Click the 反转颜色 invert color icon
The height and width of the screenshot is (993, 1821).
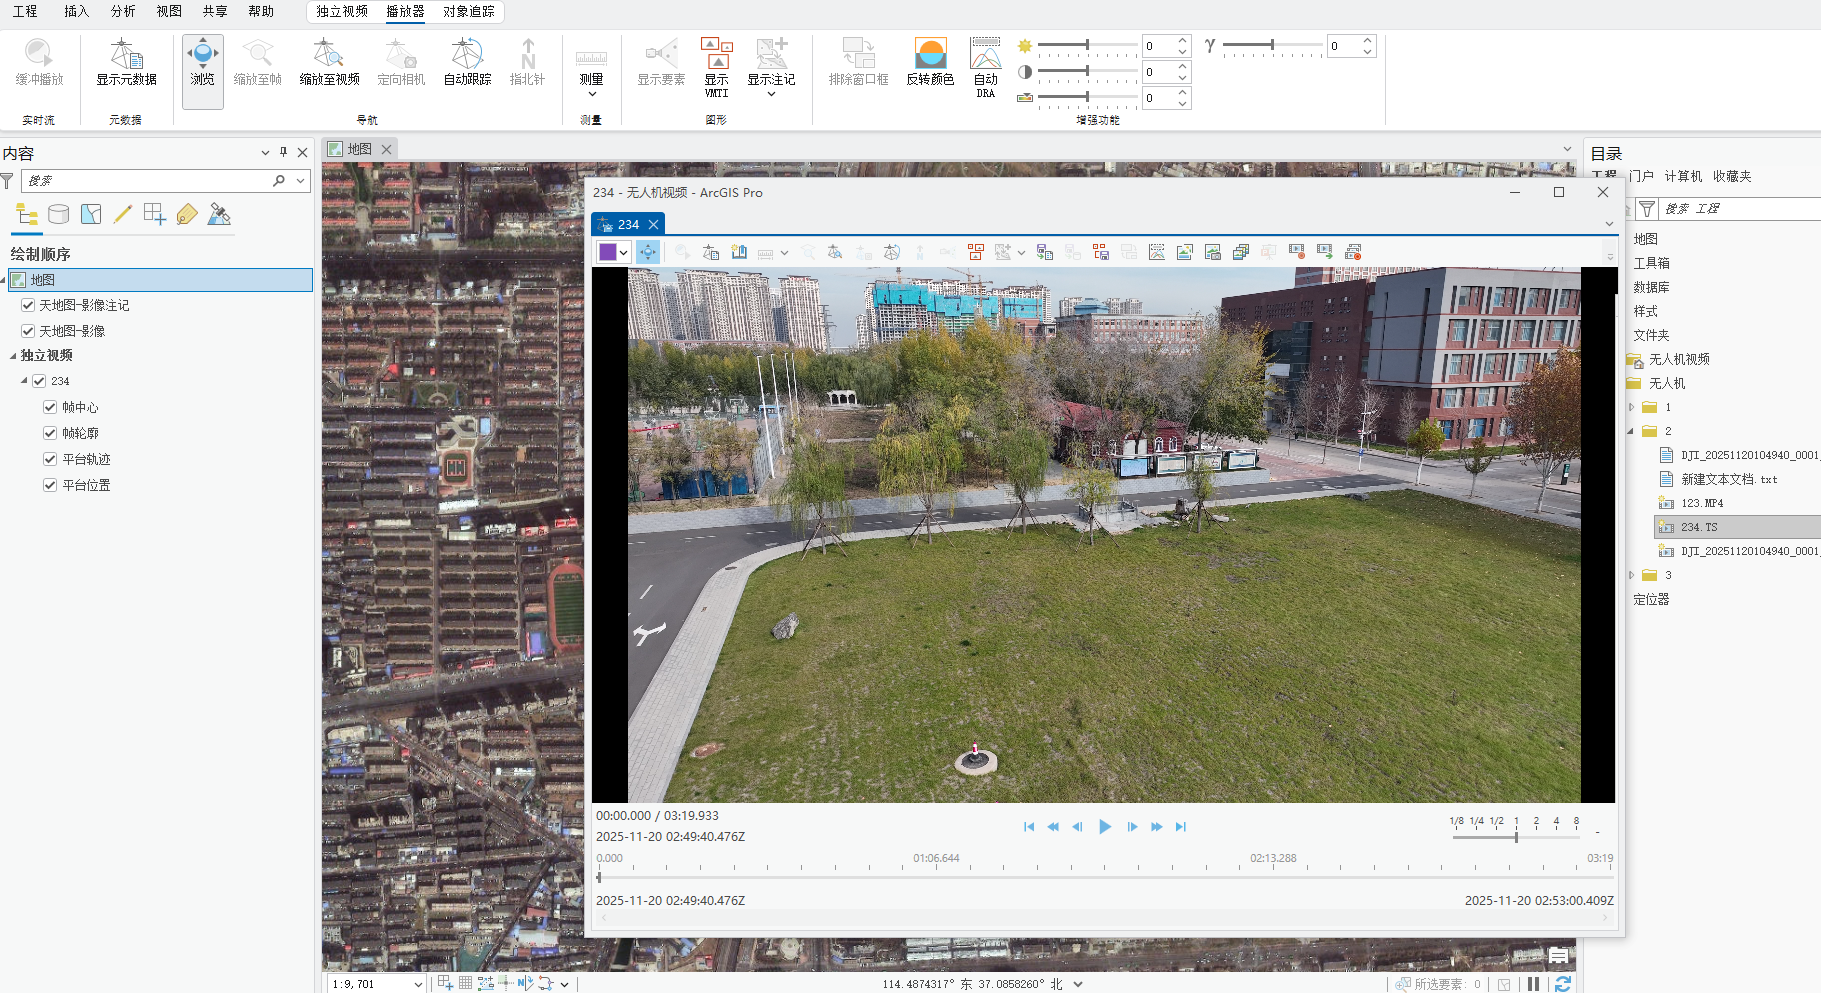(930, 62)
